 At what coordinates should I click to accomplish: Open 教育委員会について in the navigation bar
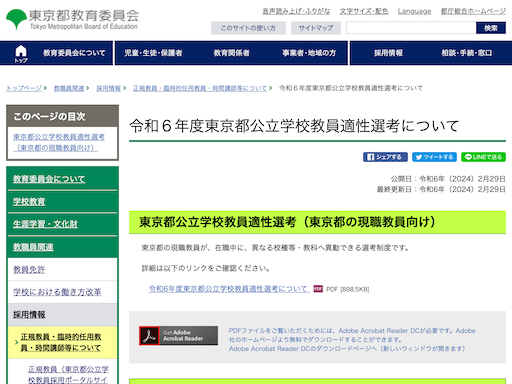point(74,53)
